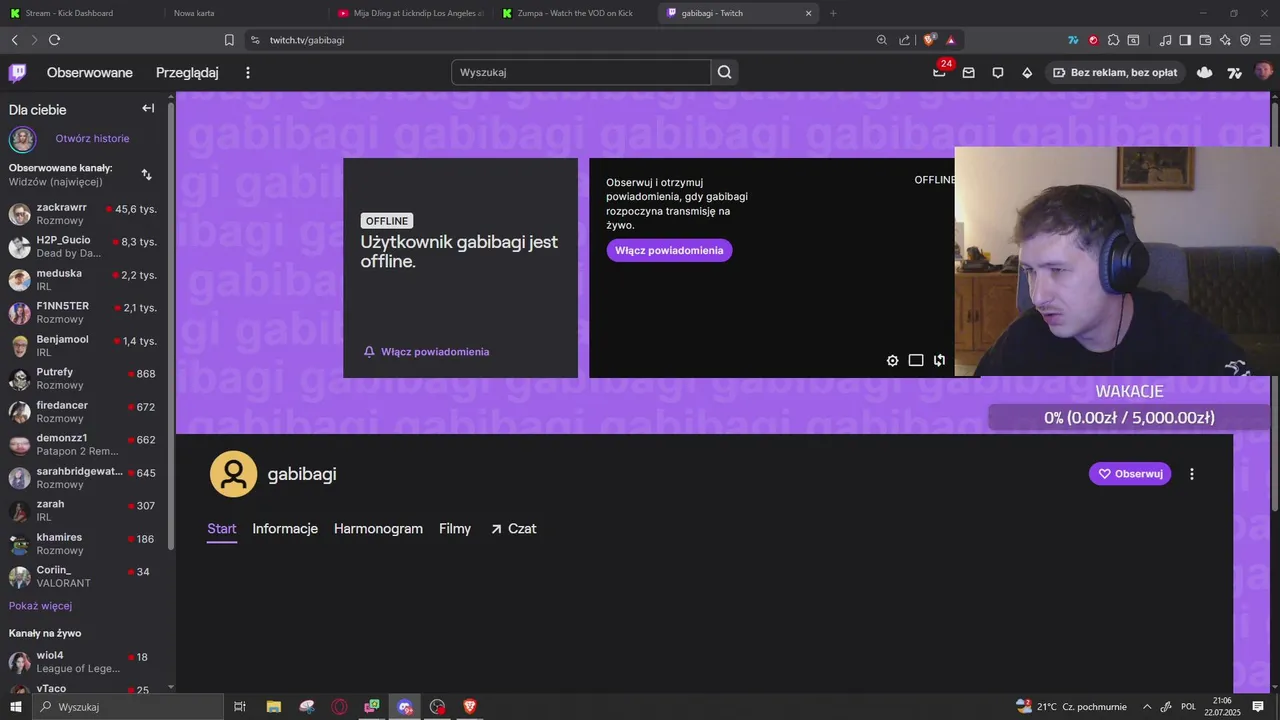Click Obserwowane in top navigation
Viewport: 1280px width, 720px height.
point(90,73)
